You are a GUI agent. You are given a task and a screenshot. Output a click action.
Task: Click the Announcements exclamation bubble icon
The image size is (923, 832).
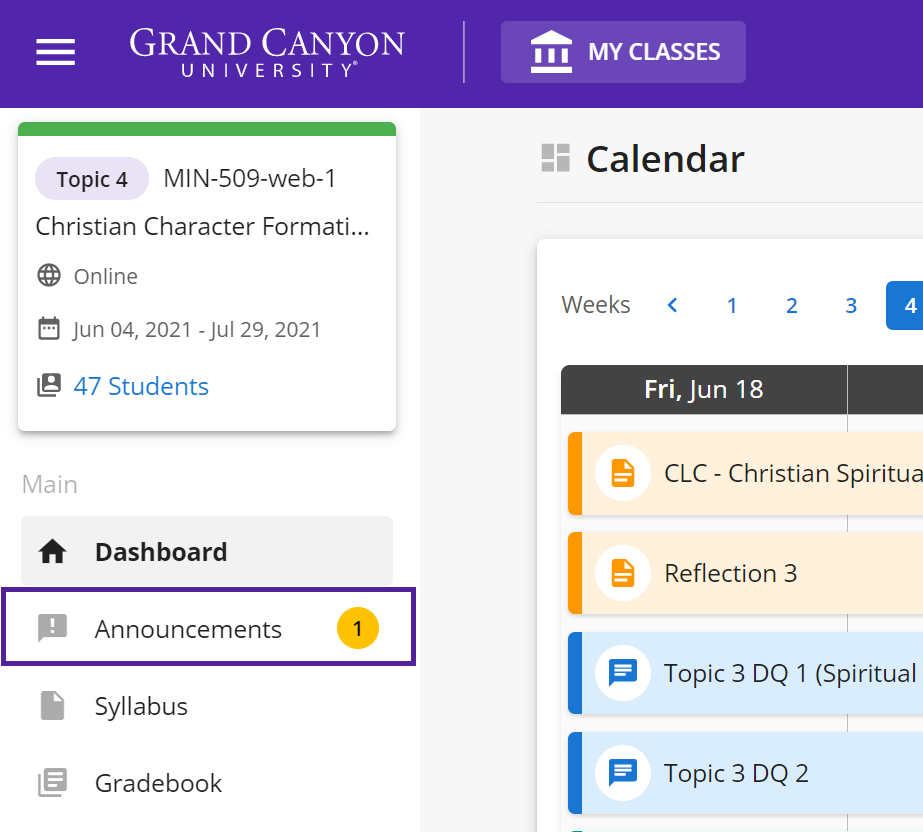click(x=52, y=628)
